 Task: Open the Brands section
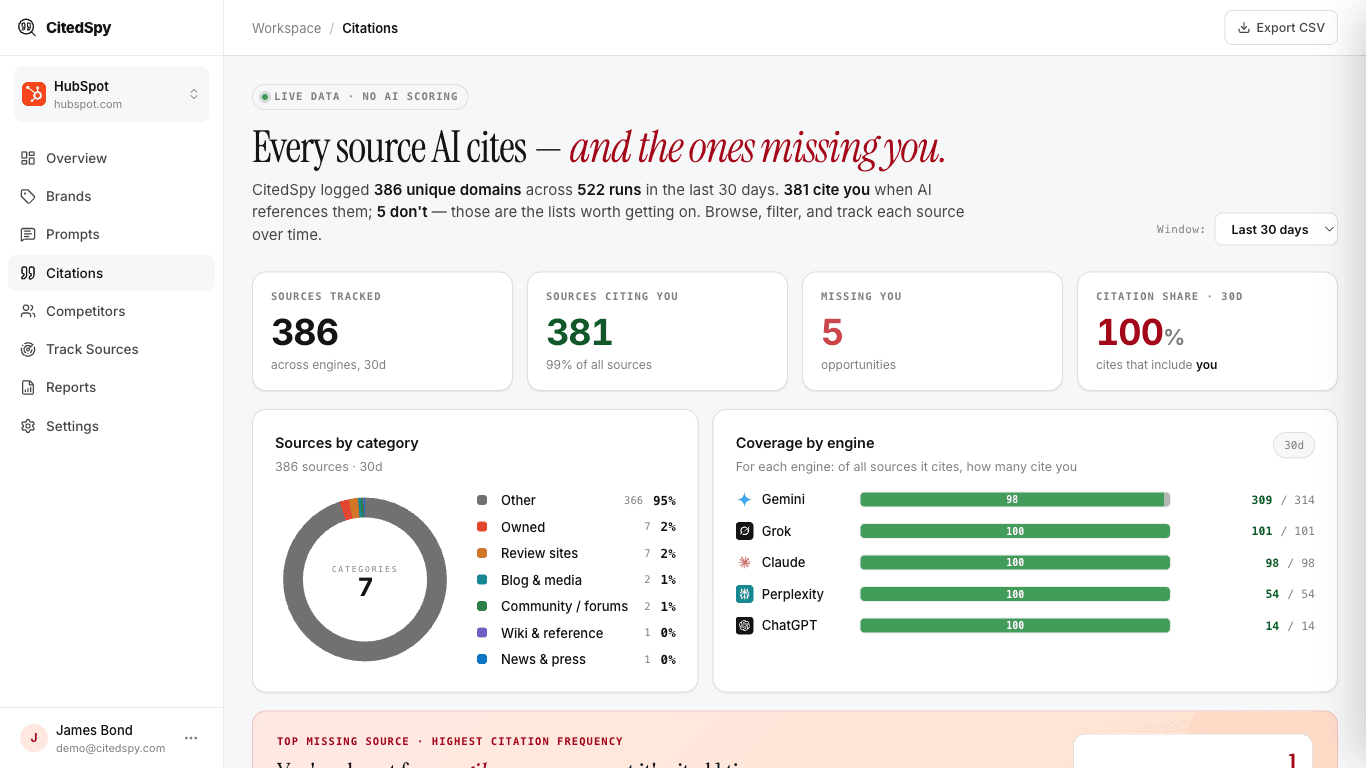coord(111,196)
